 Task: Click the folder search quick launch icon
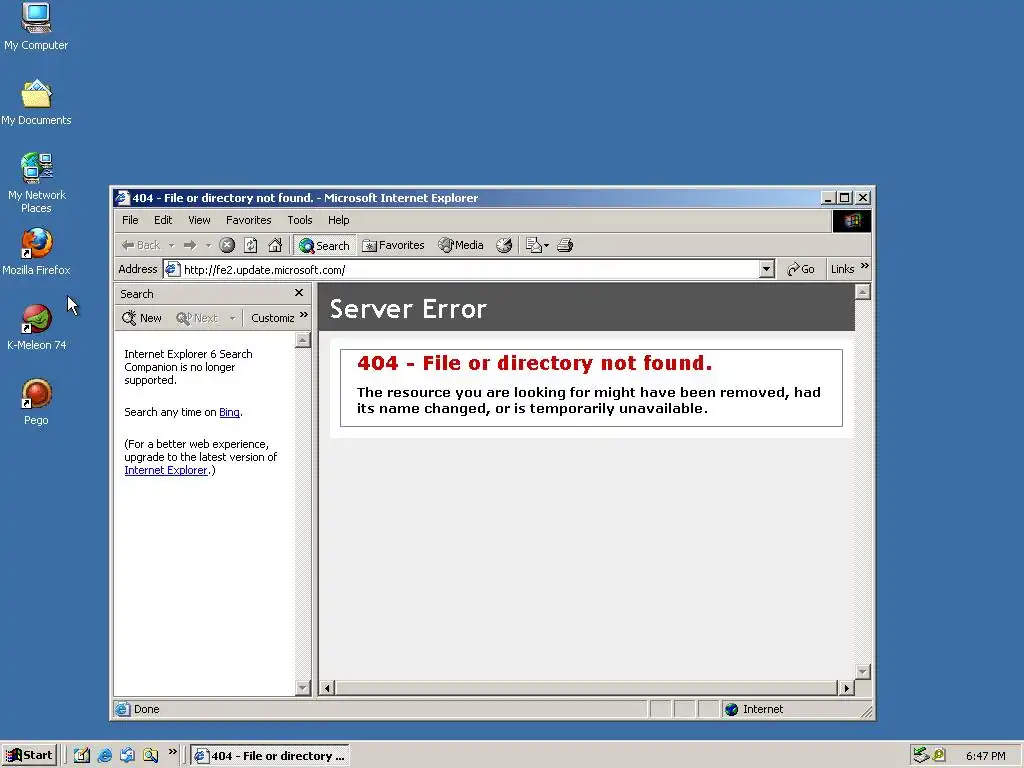pyautogui.click(x=150, y=756)
